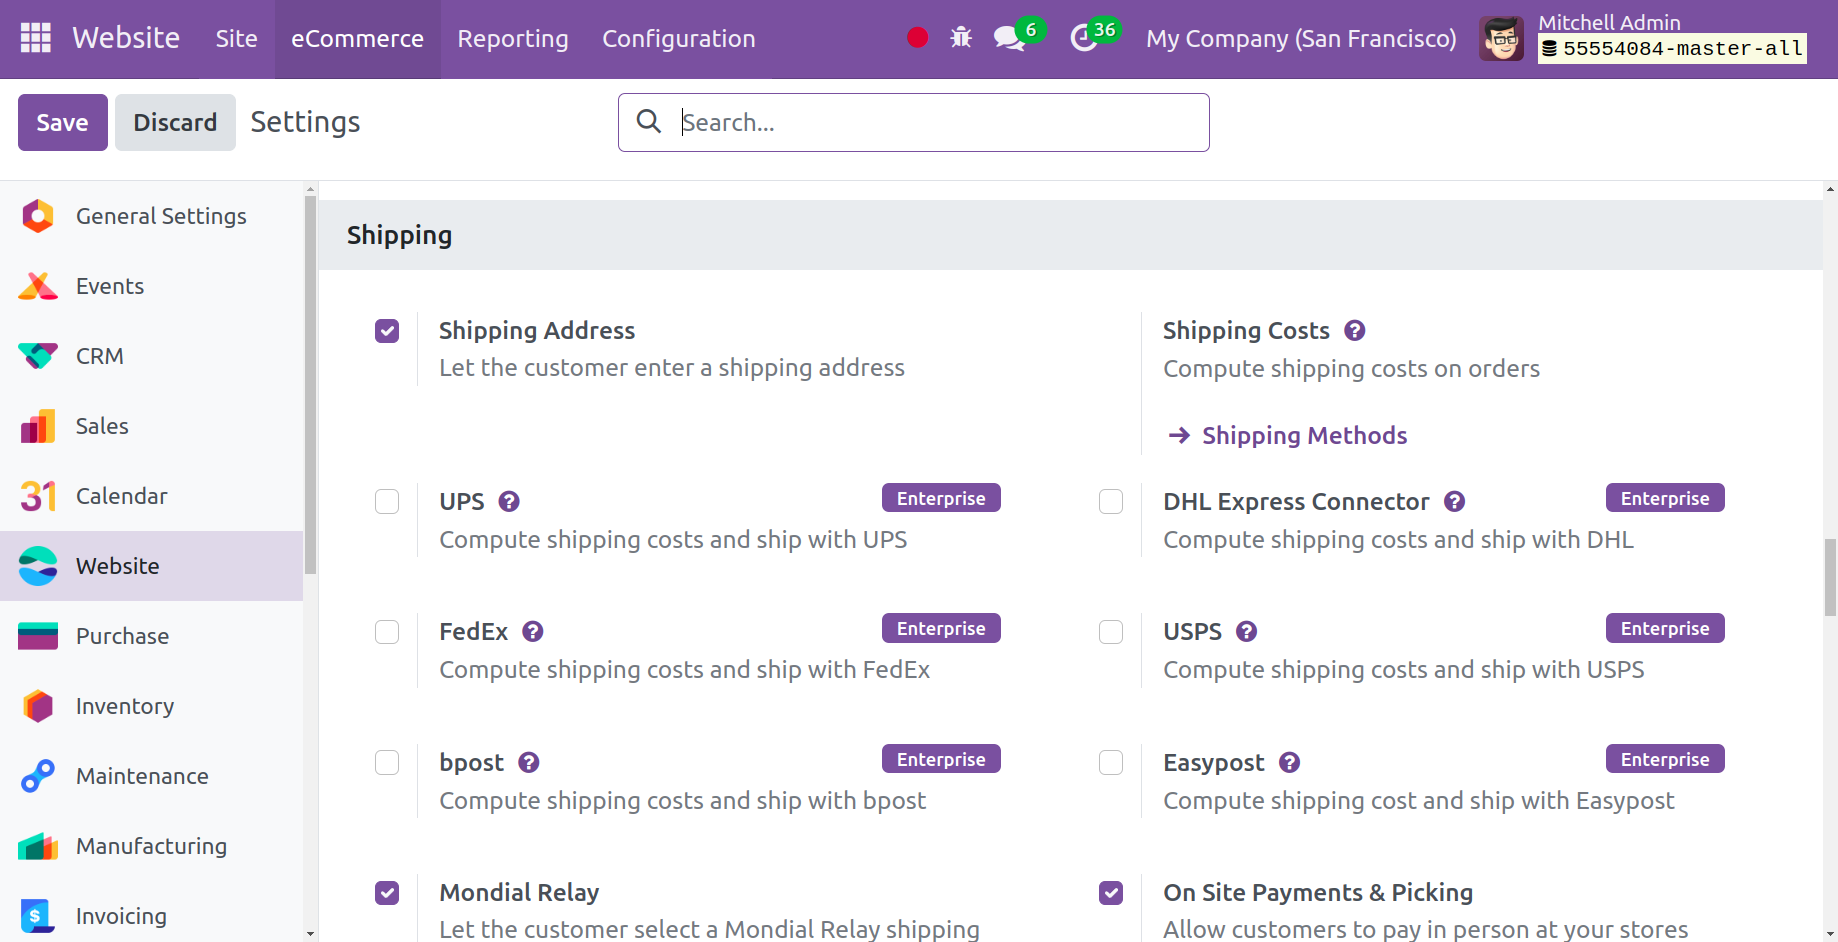1838x942 pixels.
Task: Click the Shipping Costs help icon
Action: click(1355, 331)
